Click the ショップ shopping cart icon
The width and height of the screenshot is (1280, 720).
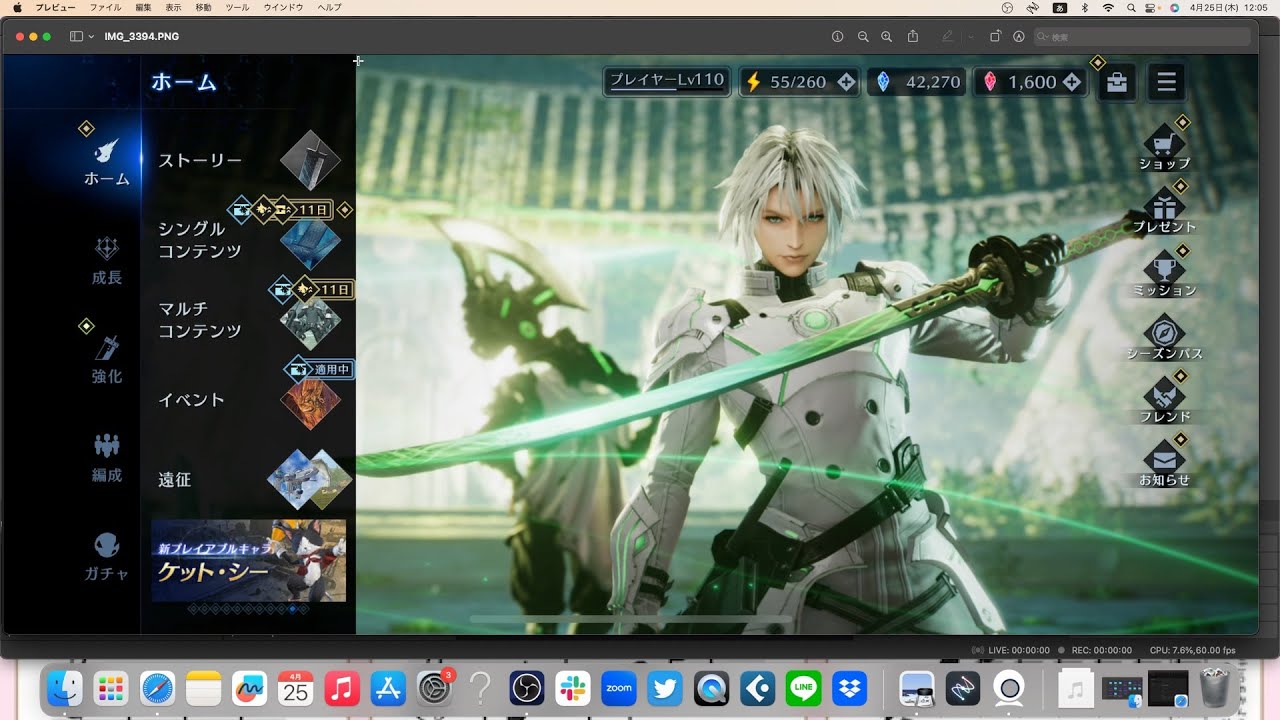pos(1164,142)
